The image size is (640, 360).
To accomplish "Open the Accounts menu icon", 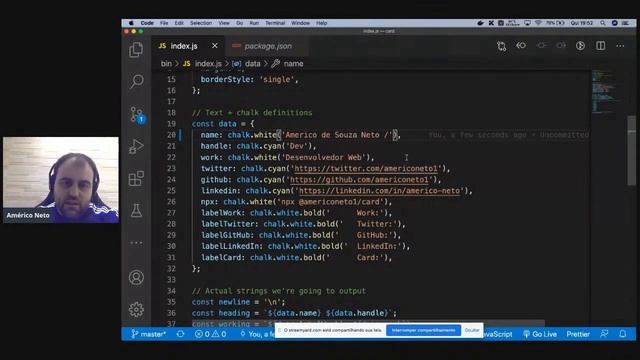I will tap(136, 278).
